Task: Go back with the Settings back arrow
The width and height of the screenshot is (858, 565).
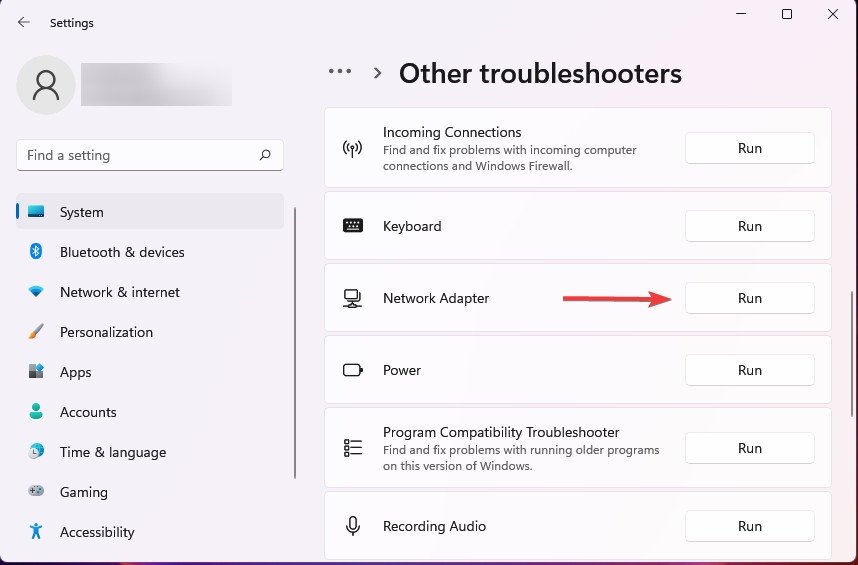Action: [24, 22]
